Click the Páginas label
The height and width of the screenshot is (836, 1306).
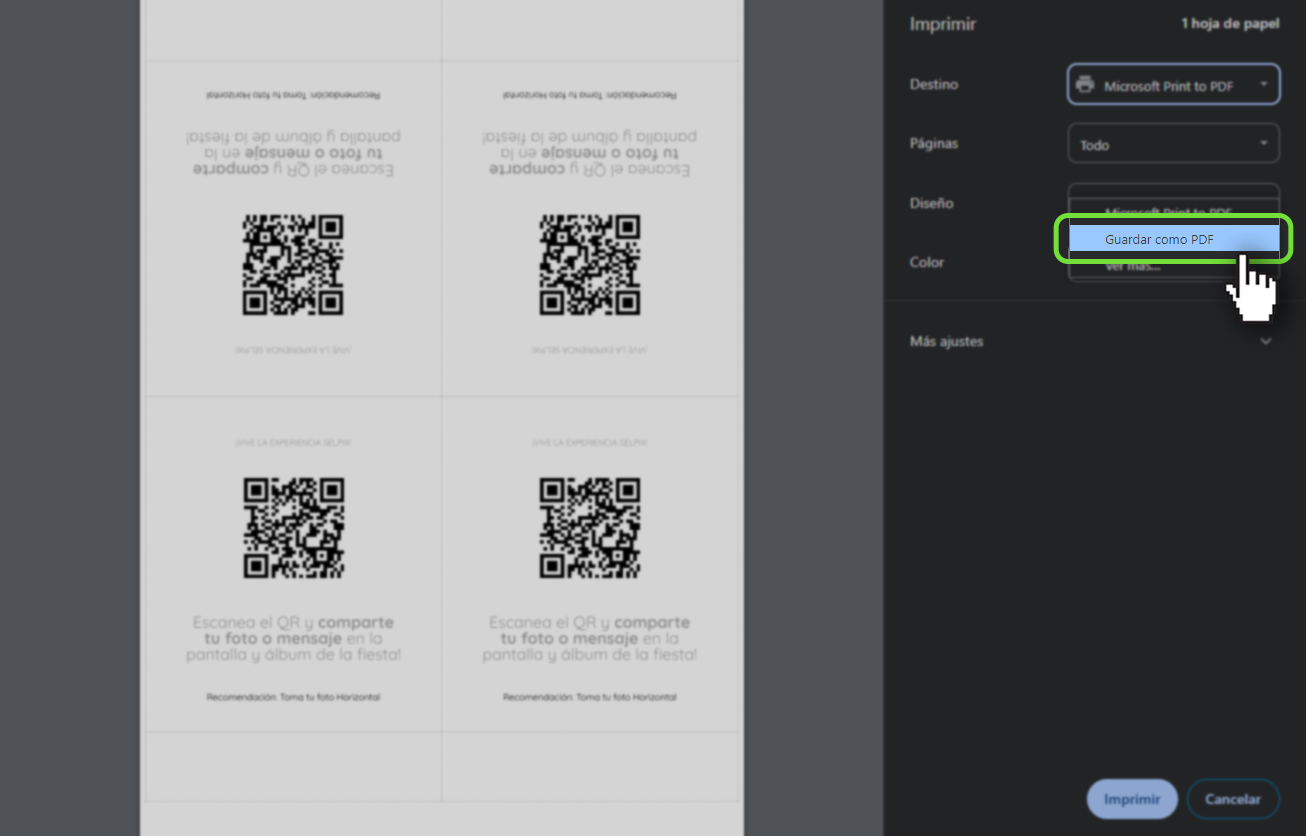934,144
